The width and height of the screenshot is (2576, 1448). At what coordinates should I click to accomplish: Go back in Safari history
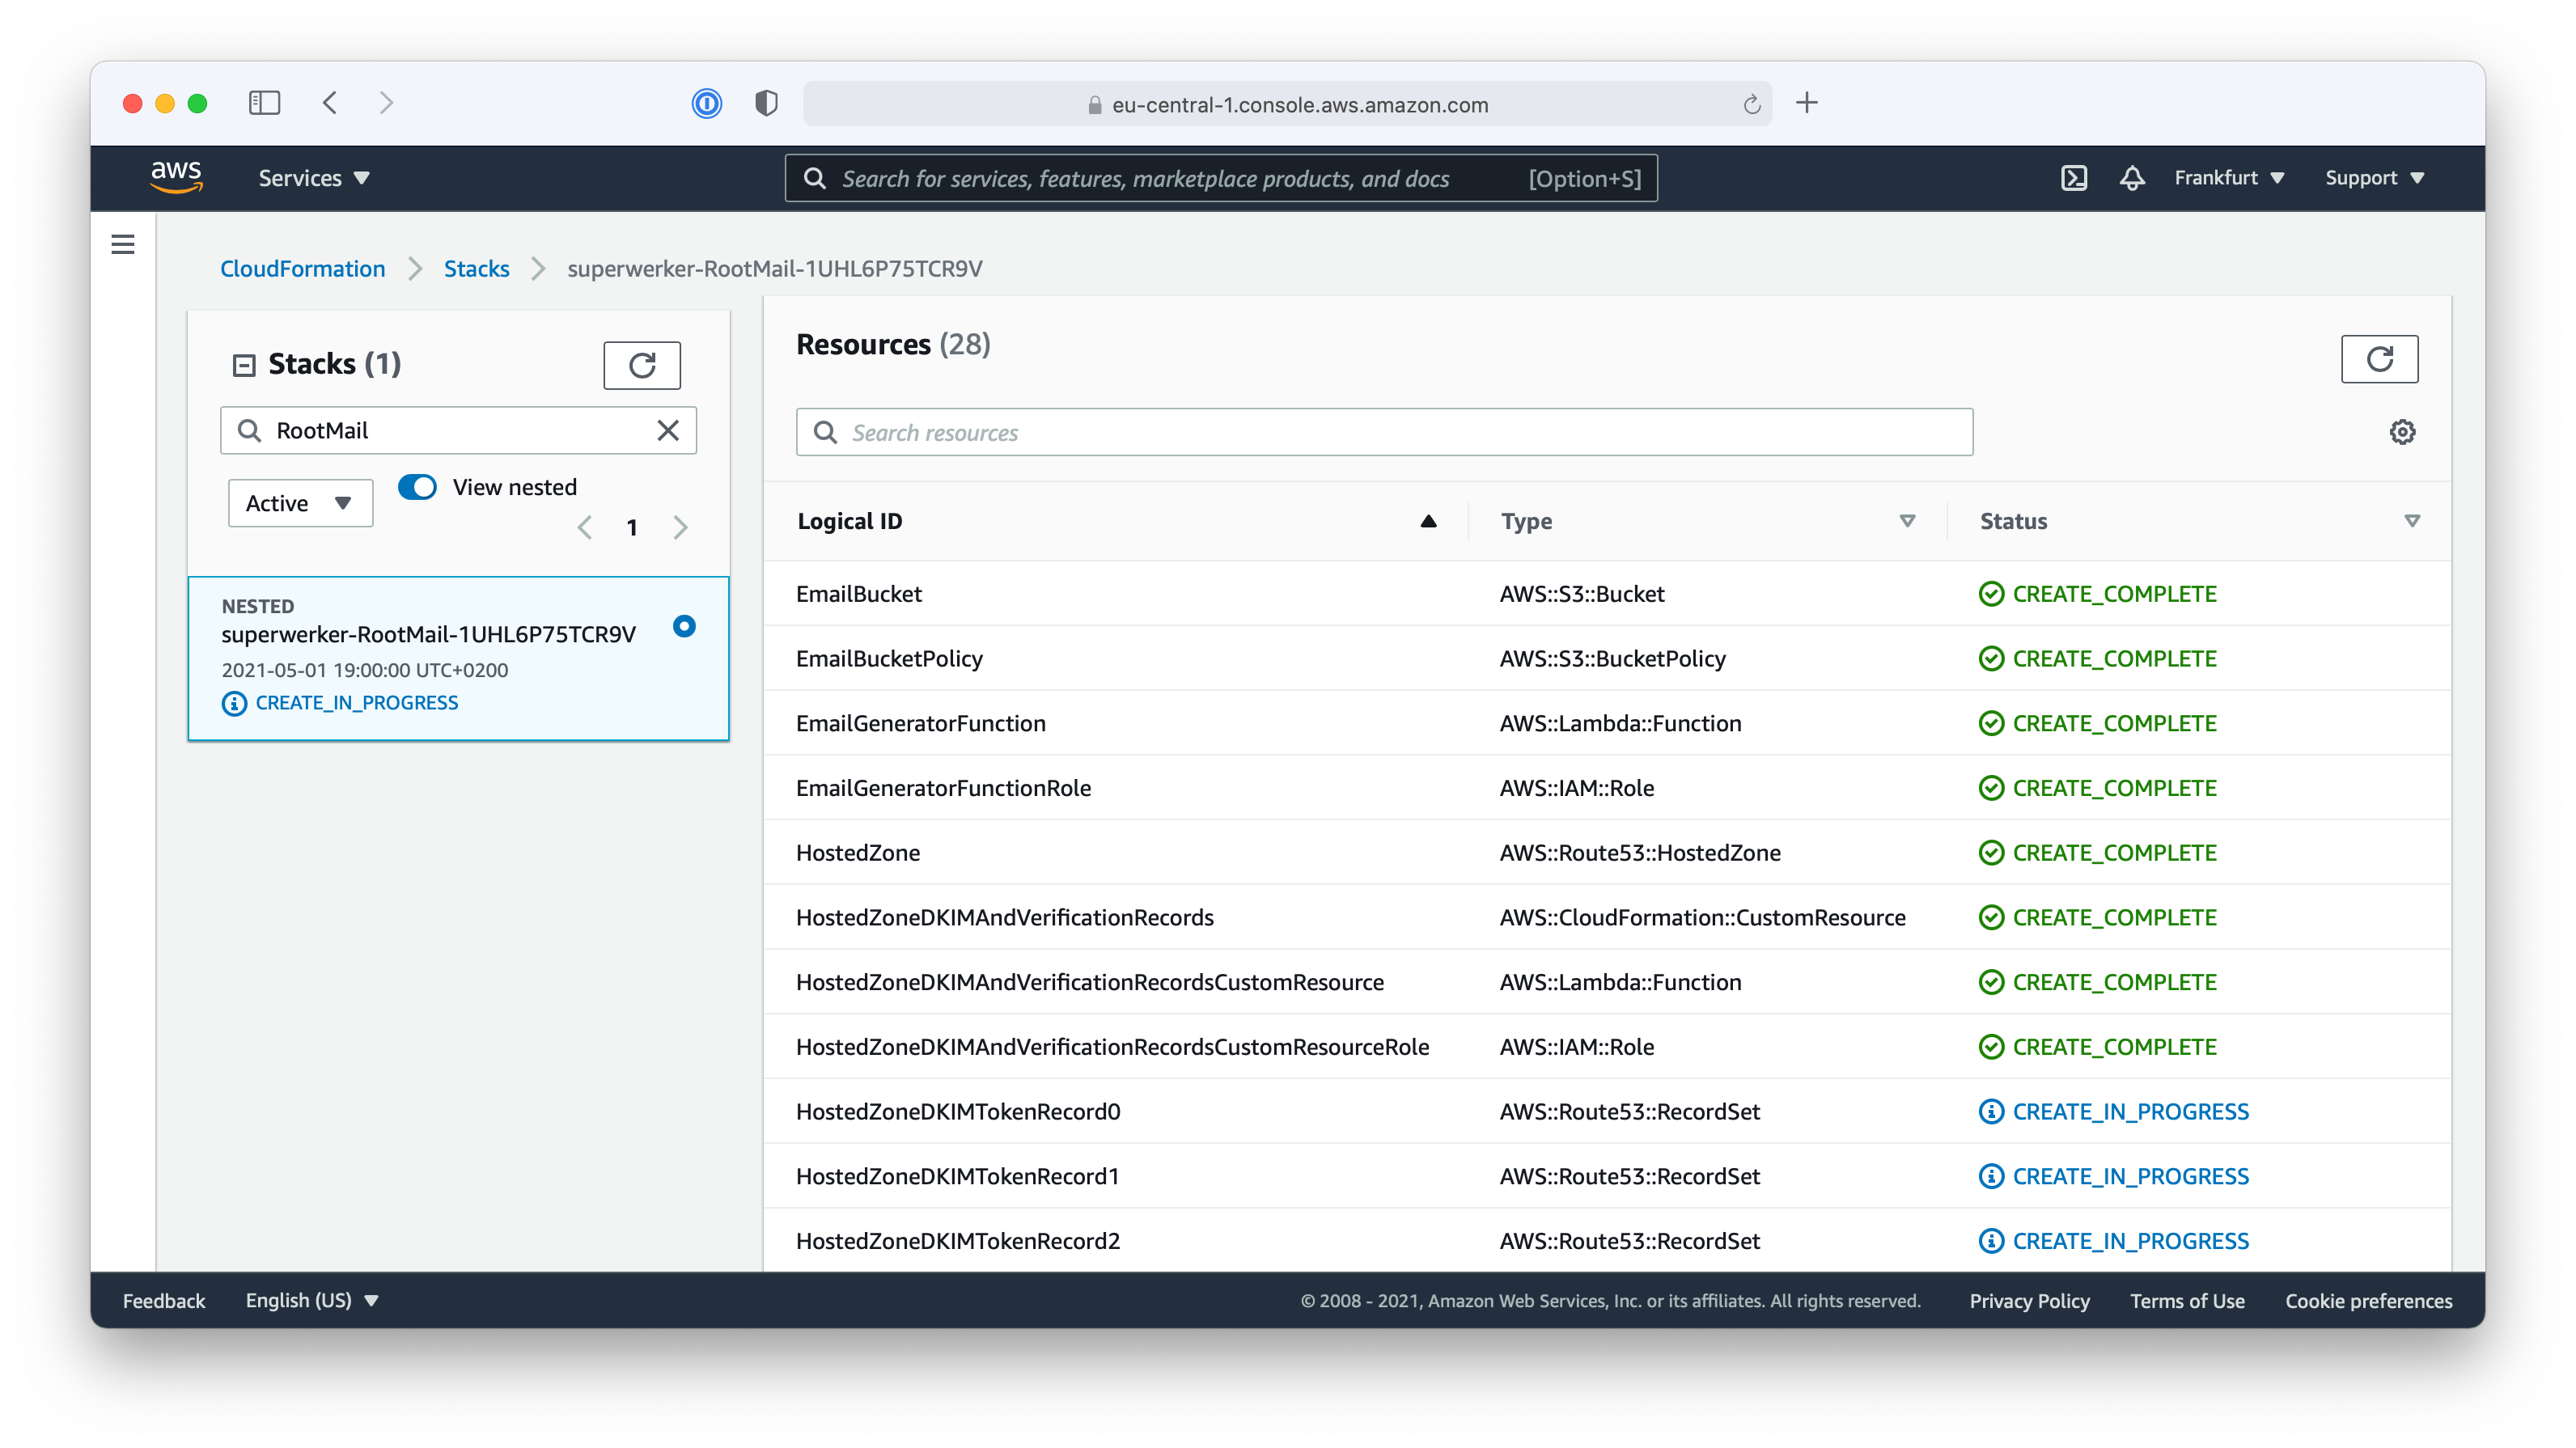(x=330, y=103)
